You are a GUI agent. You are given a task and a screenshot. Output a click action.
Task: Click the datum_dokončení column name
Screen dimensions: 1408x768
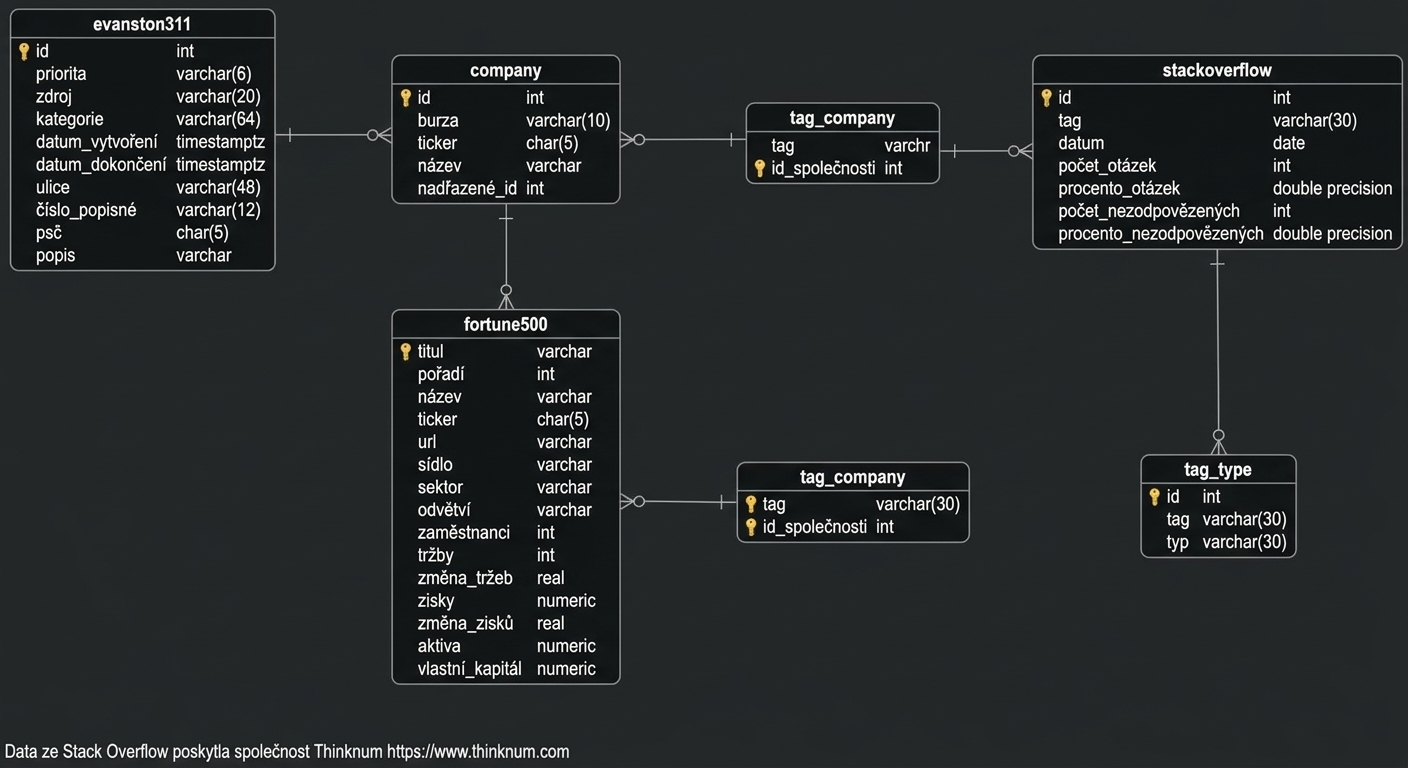[x=101, y=165]
